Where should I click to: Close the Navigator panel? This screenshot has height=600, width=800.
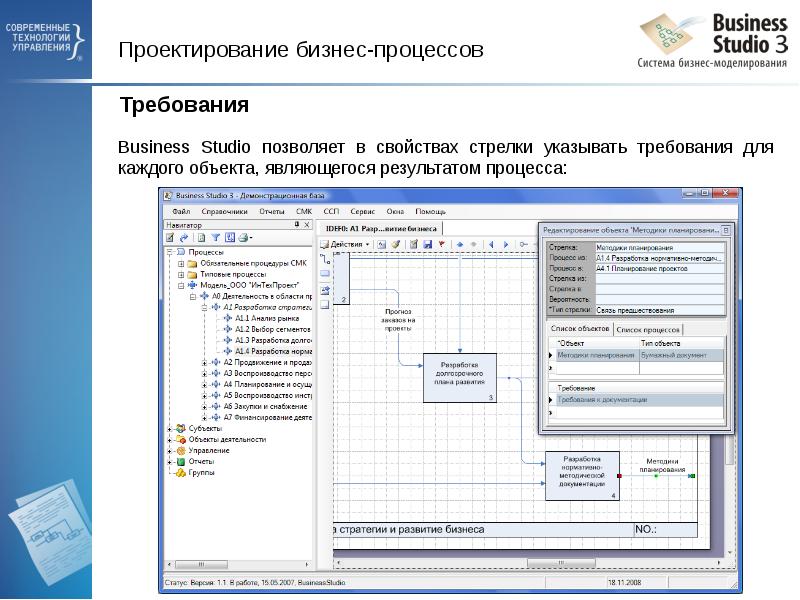click(307, 224)
